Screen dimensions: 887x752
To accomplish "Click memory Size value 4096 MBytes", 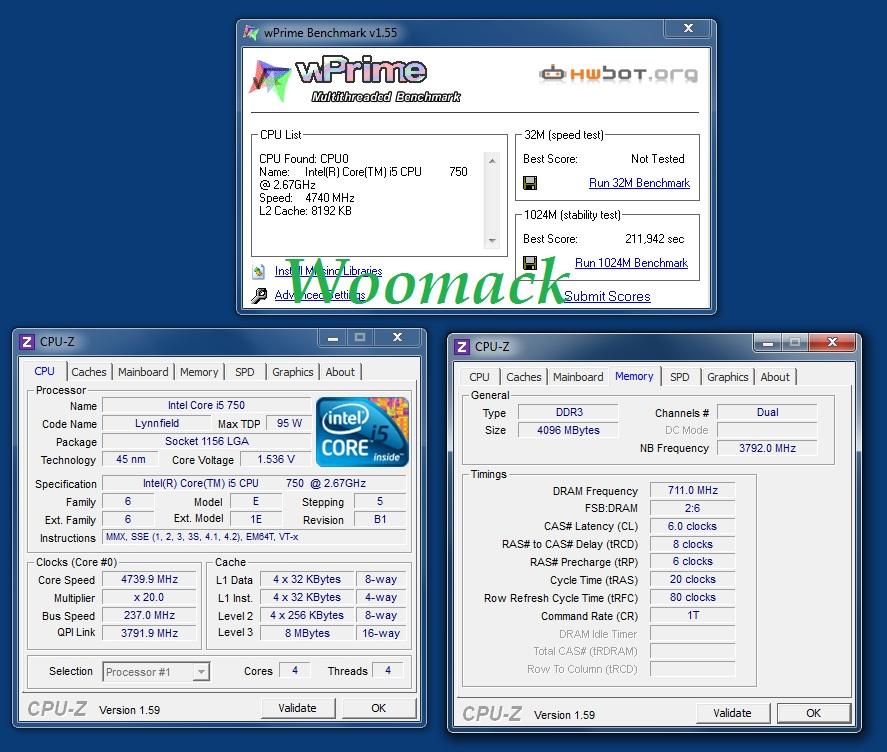I will (x=568, y=430).
